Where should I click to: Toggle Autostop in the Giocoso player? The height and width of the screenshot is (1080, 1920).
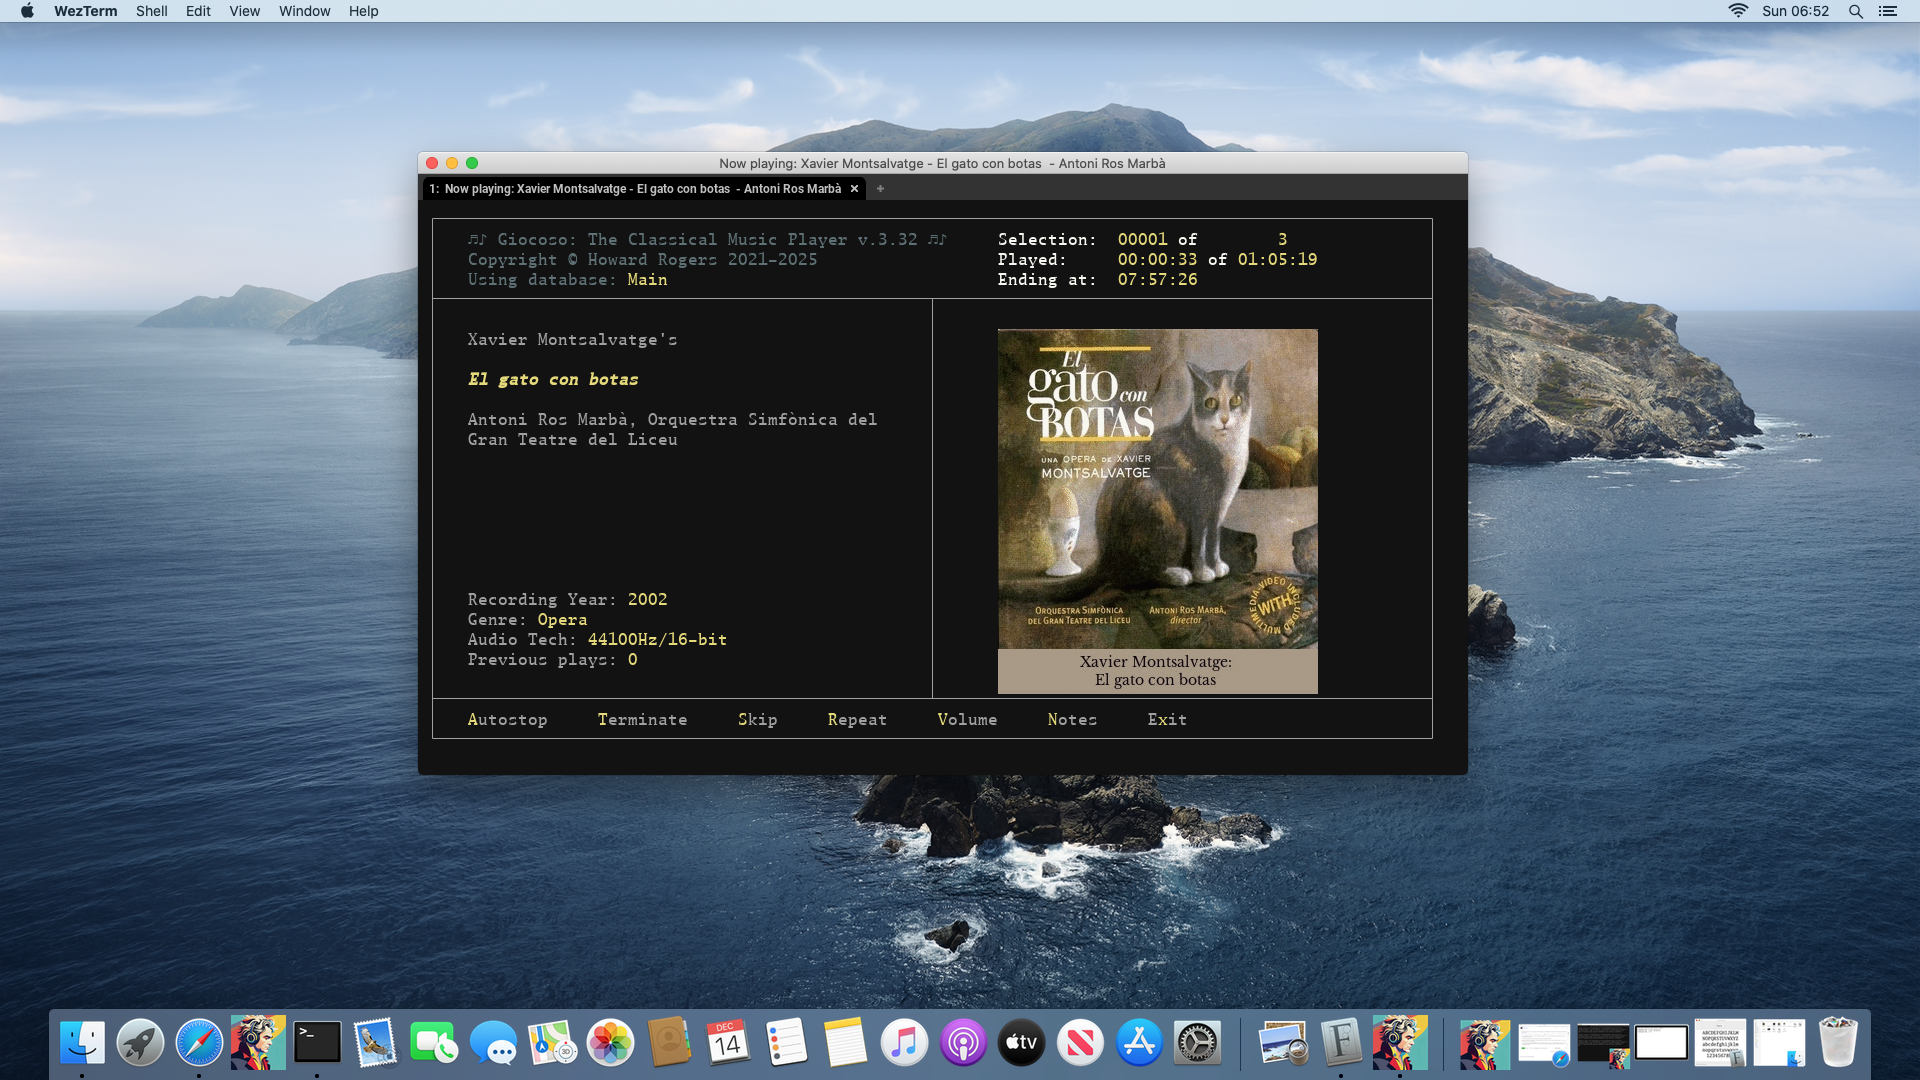507,719
